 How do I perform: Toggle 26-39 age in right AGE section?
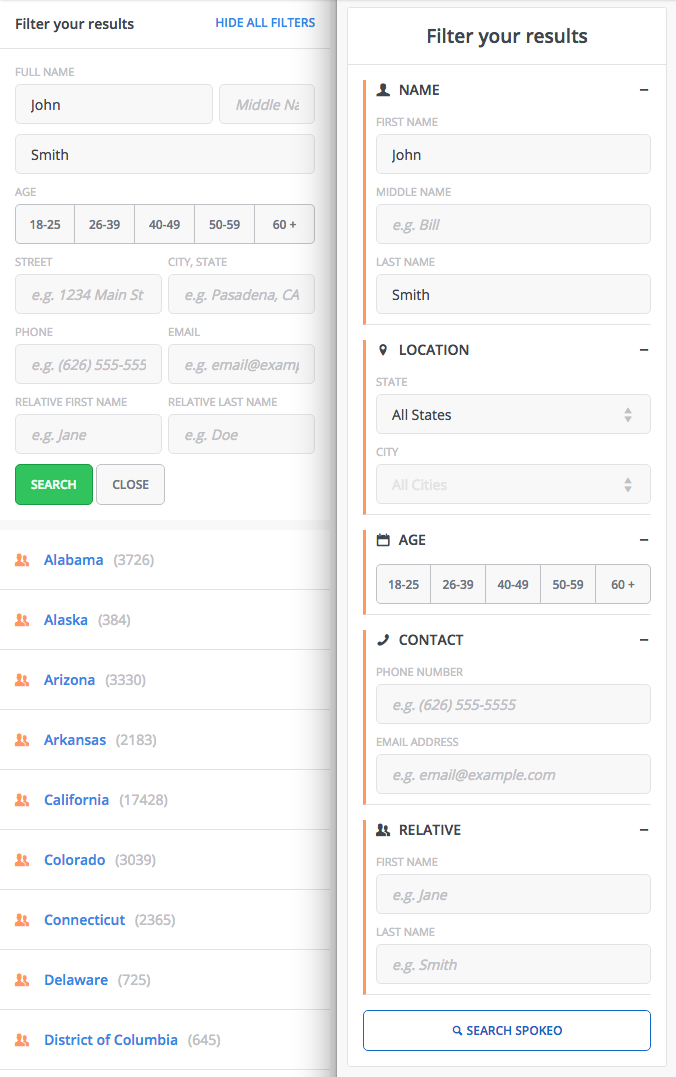(x=458, y=585)
